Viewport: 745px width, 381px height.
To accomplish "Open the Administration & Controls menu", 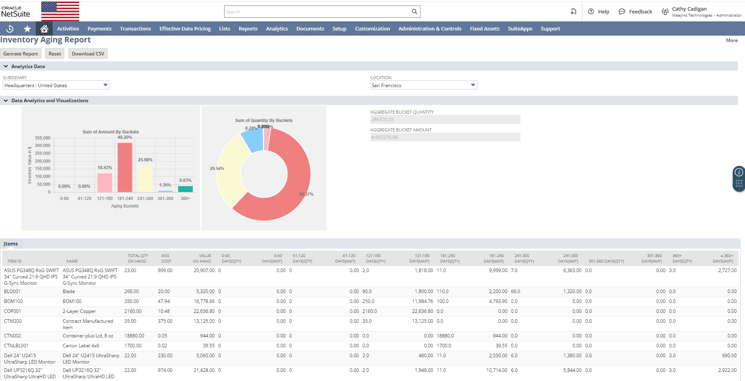I will 430,29.
